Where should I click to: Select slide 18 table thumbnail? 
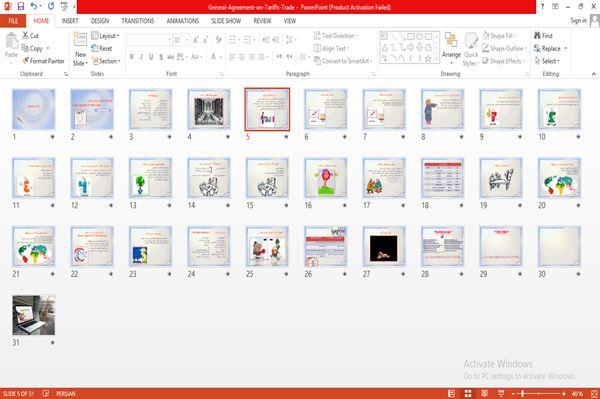(443, 178)
